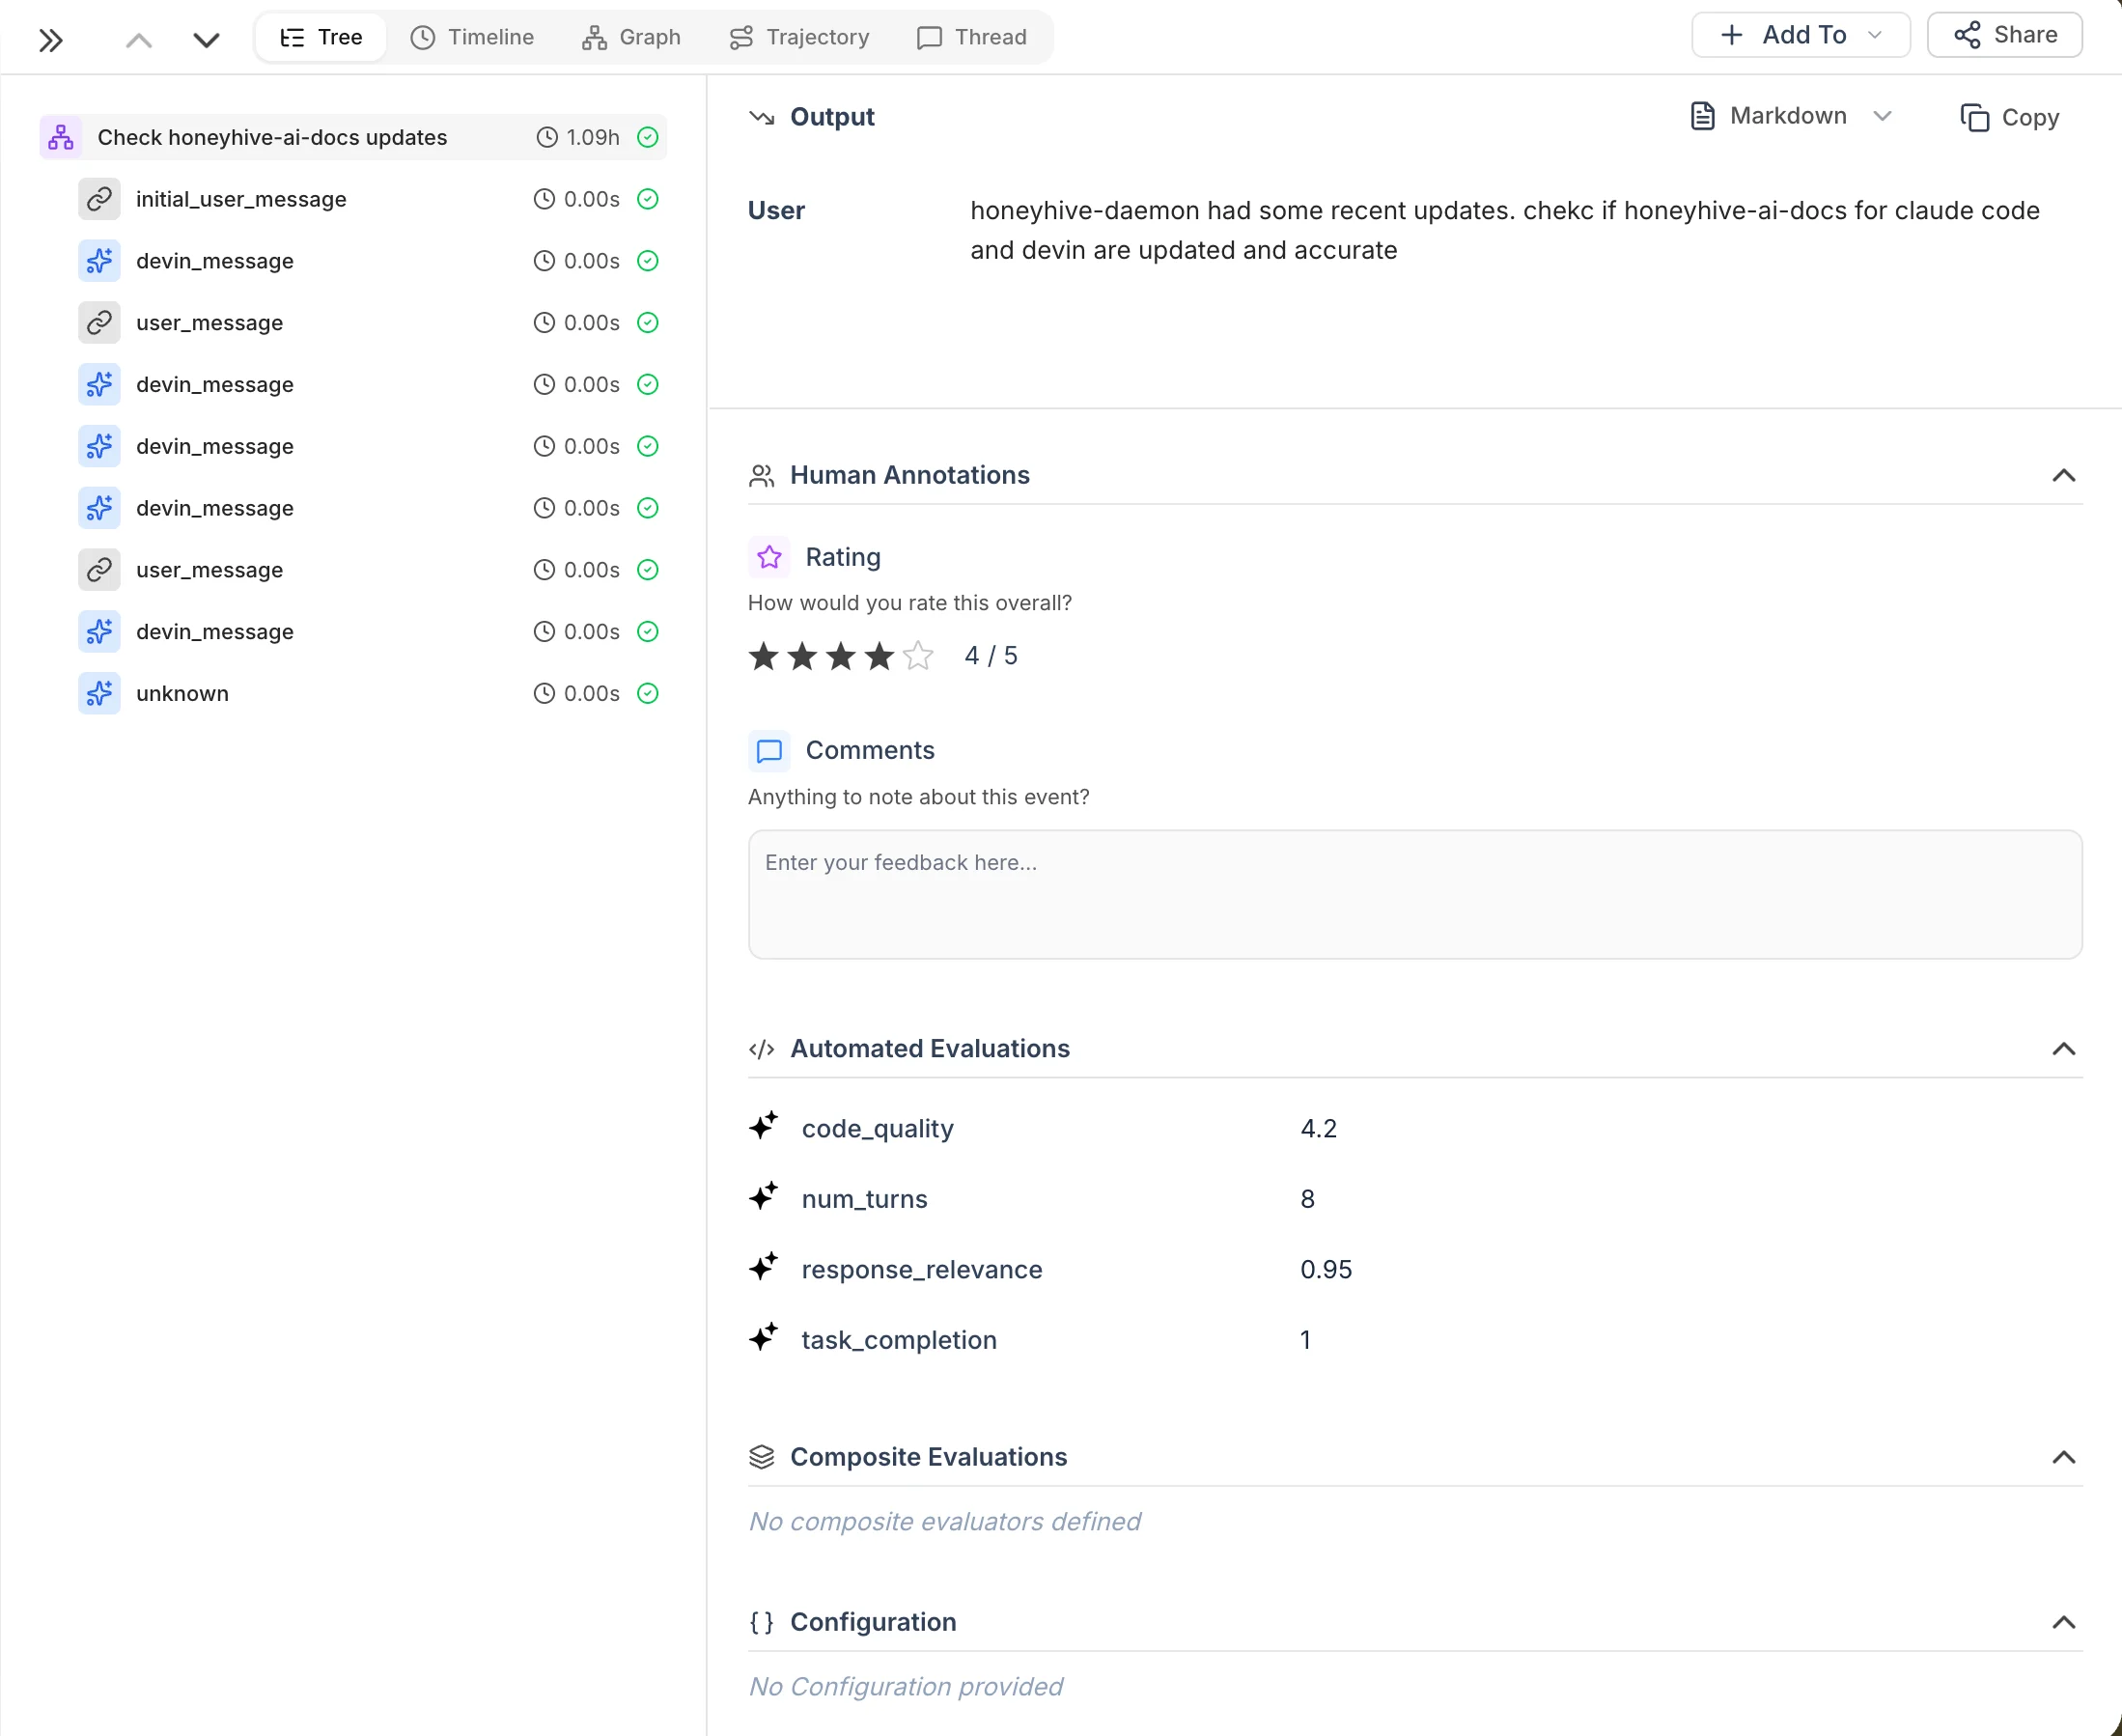The height and width of the screenshot is (1736, 2122).
Task: Click the response_relevance sparkle icon
Action: coord(764,1267)
